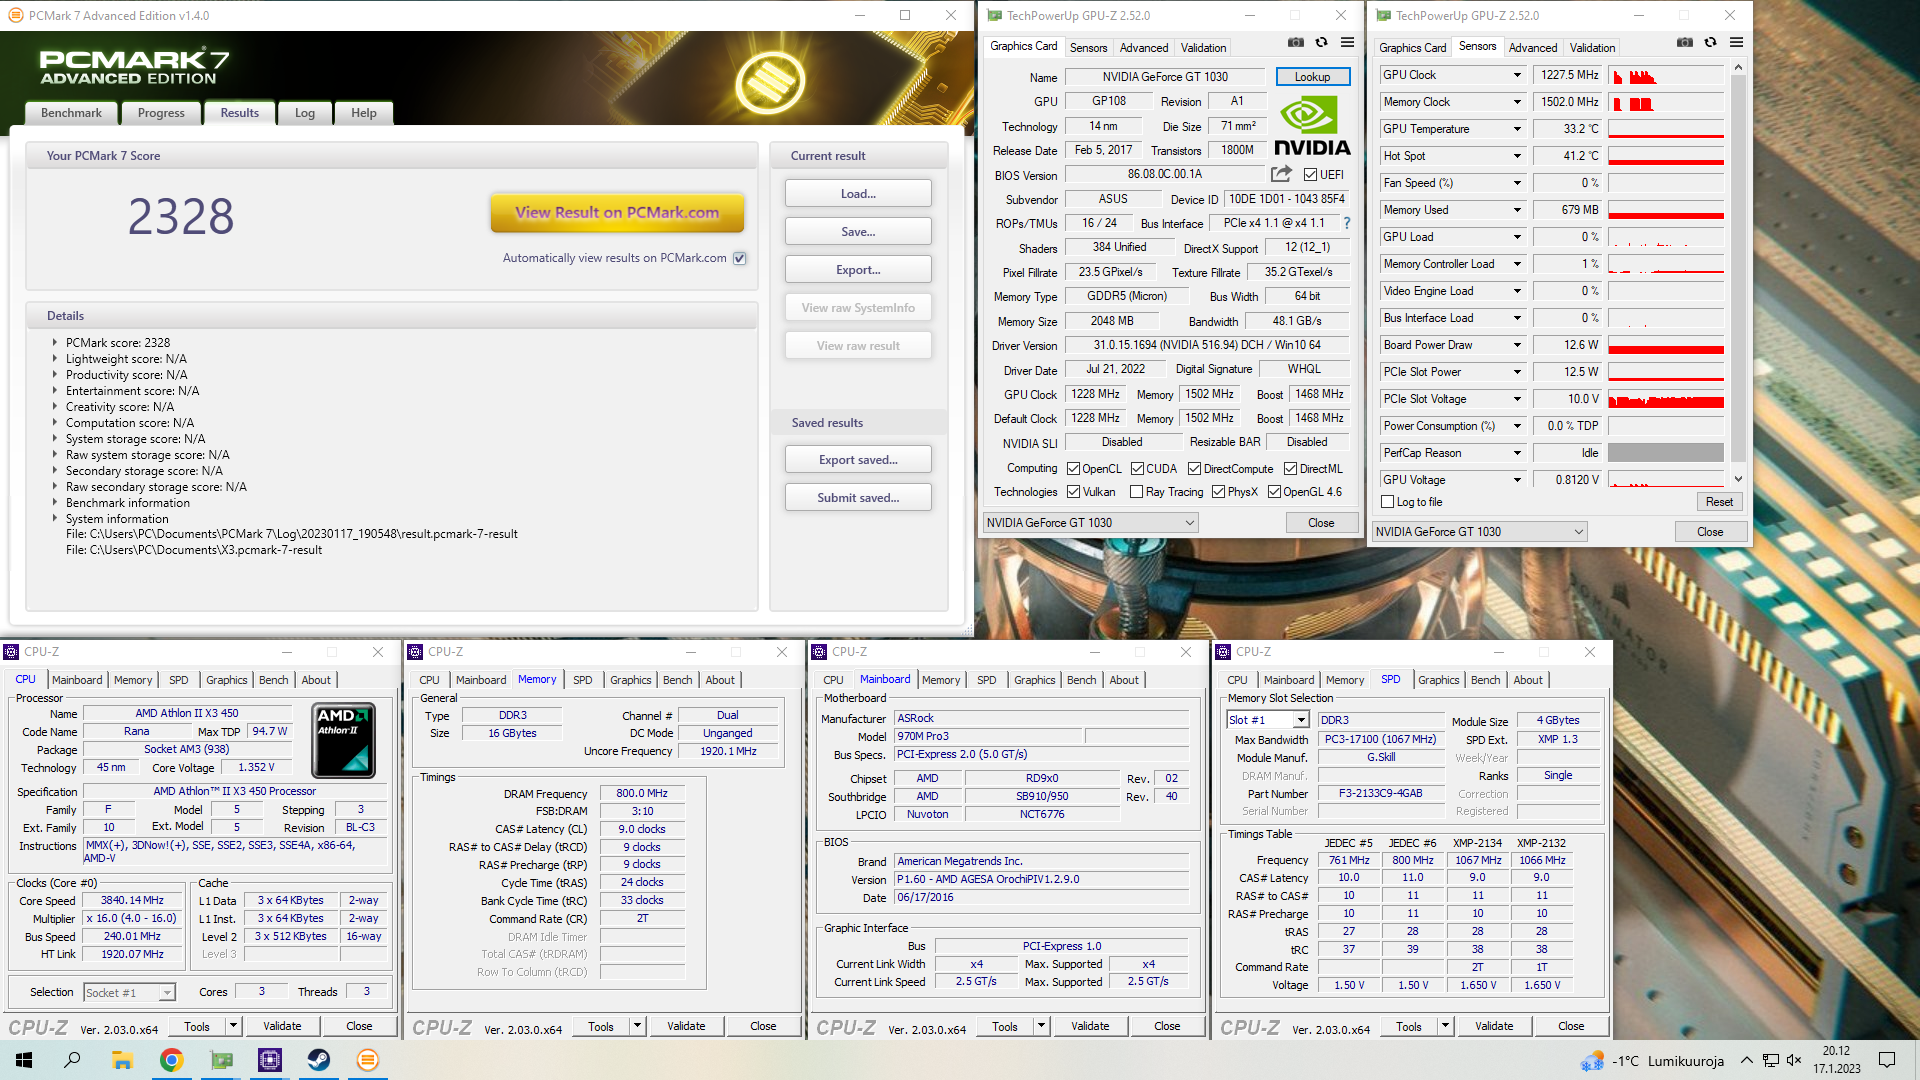Open Validation tab in GPU-Z Sensors window
Screen dimensions: 1920x1080
[x=1592, y=47]
